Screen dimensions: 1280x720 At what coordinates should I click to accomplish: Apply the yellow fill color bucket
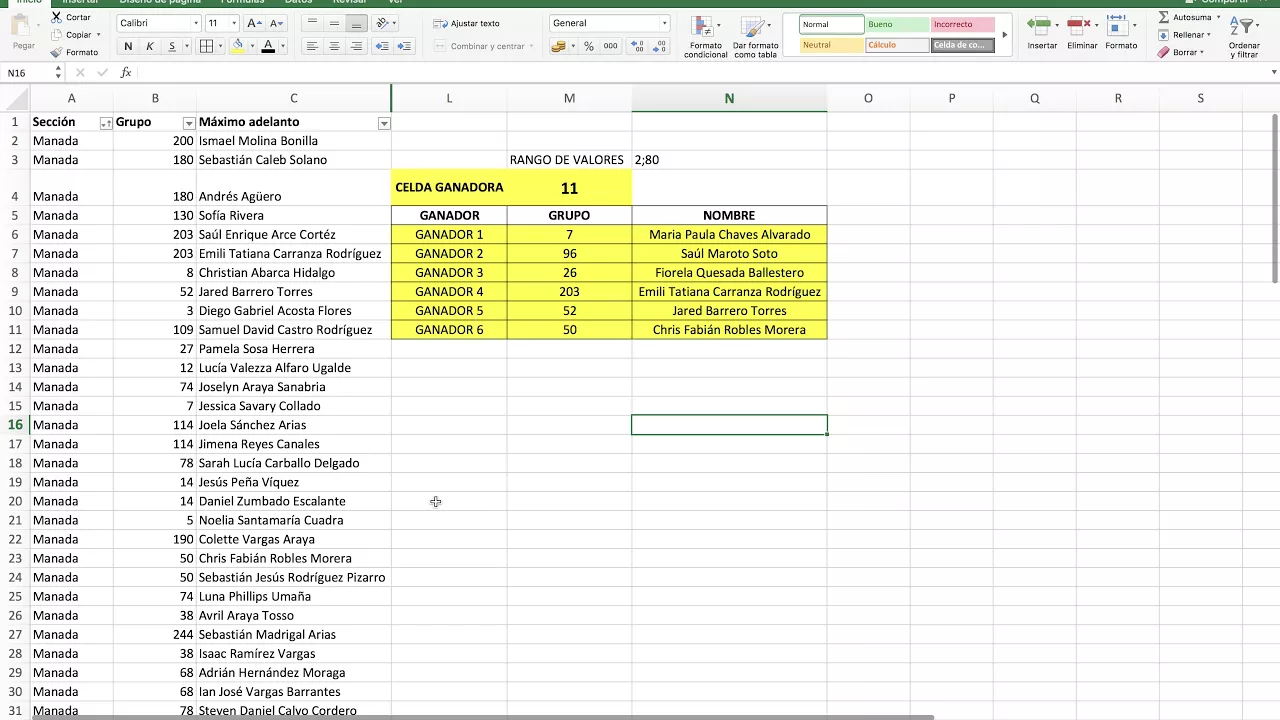coord(238,46)
